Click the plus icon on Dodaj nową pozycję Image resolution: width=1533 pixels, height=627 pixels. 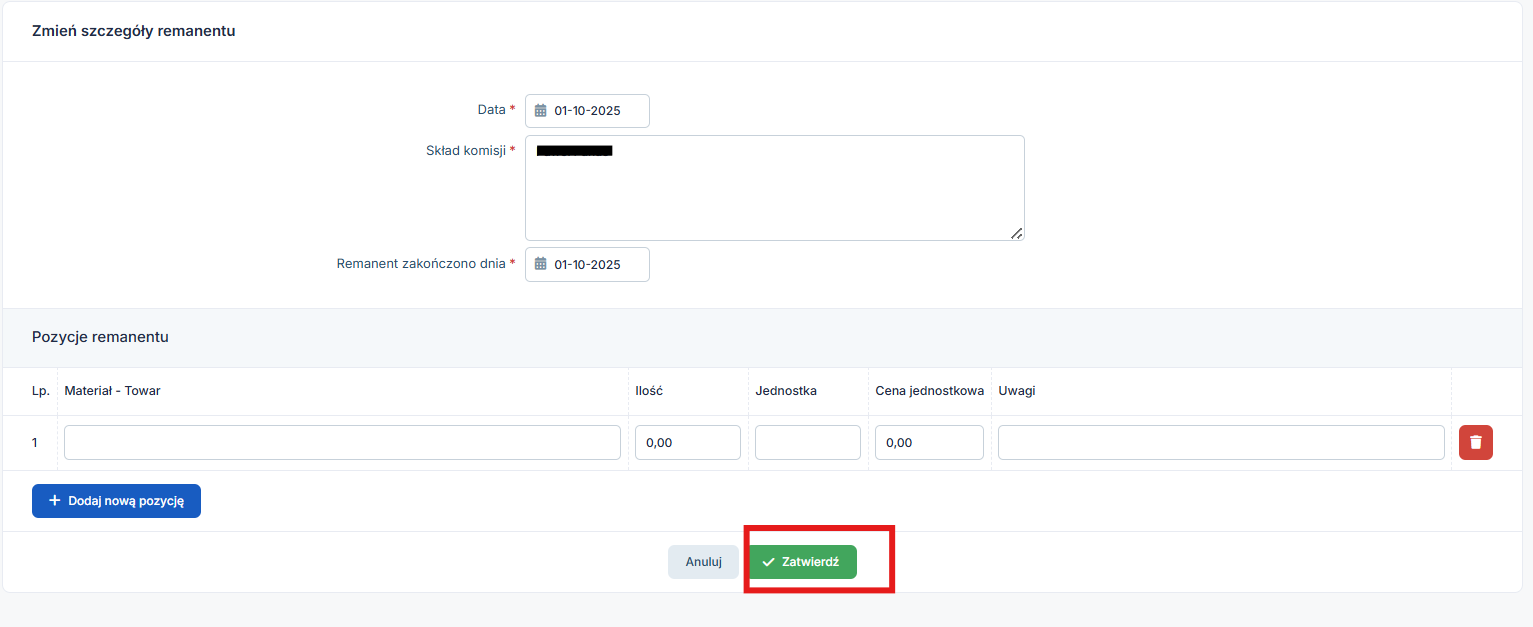55,501
